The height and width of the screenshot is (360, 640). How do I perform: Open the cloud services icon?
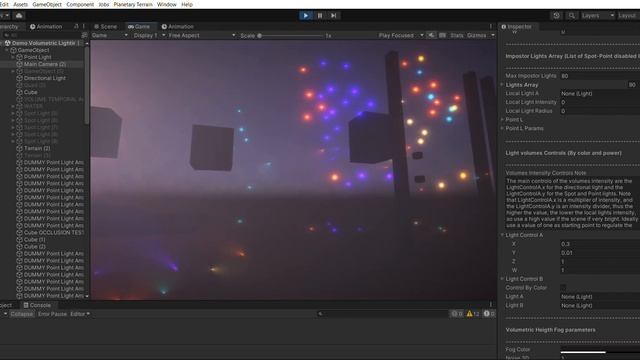point(19,16)
